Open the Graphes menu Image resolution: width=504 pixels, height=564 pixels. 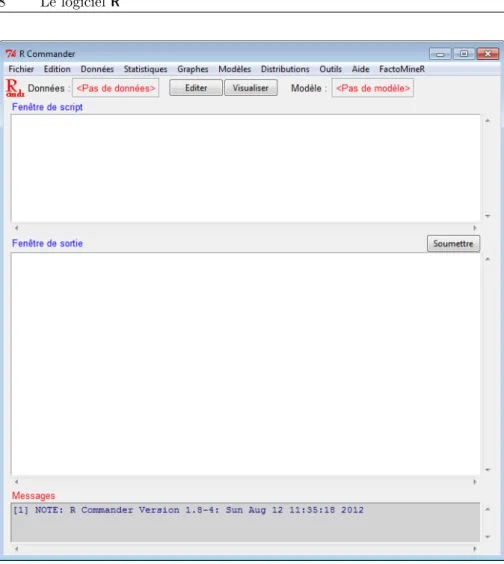(x=193, y=69)
